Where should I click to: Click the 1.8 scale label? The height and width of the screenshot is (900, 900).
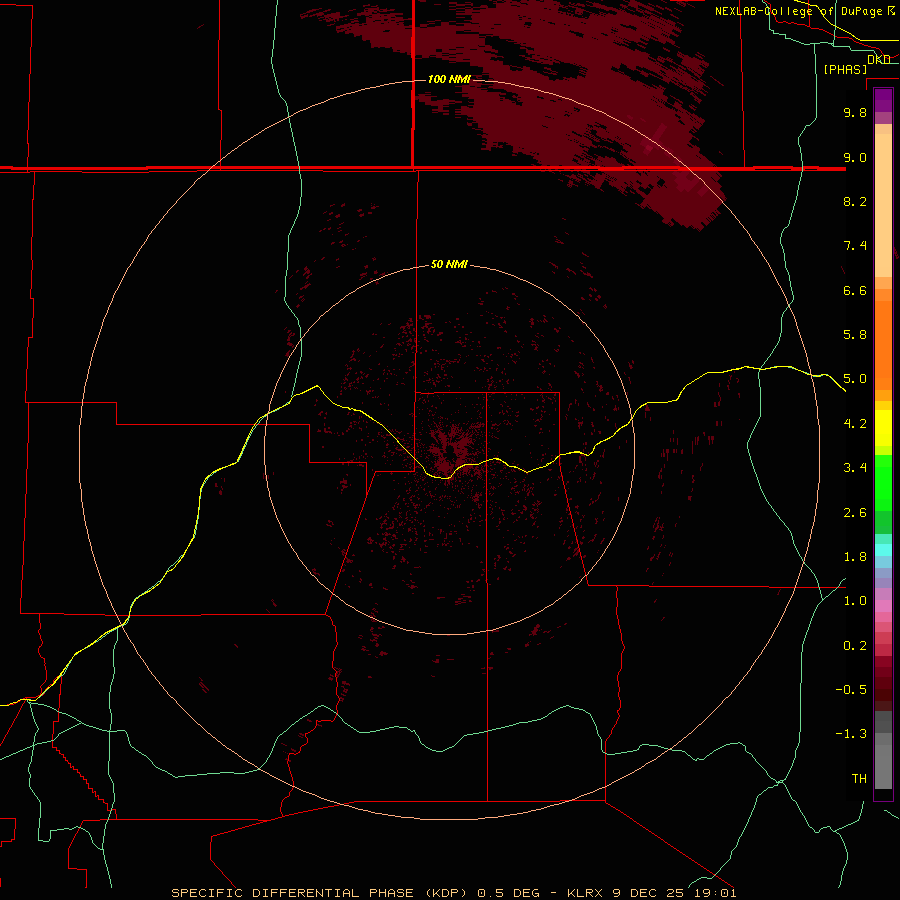(x=855, y=557)
